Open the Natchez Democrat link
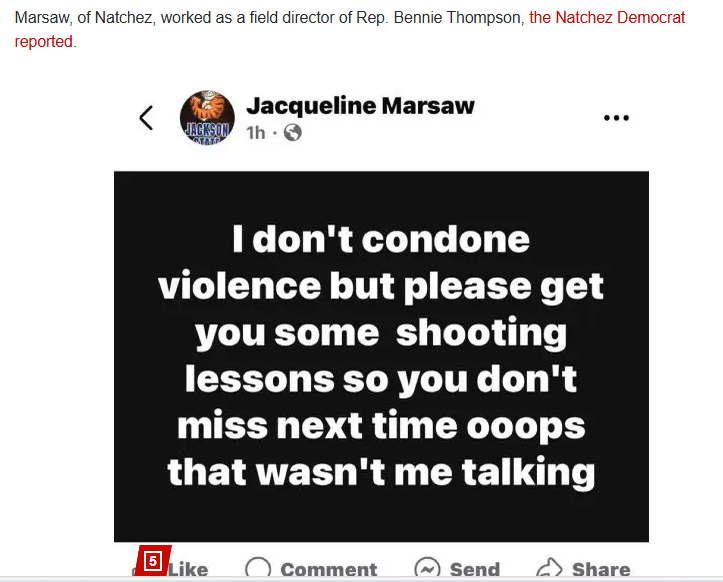The width and height of the screenshot is (723, 582). [607, 18]
